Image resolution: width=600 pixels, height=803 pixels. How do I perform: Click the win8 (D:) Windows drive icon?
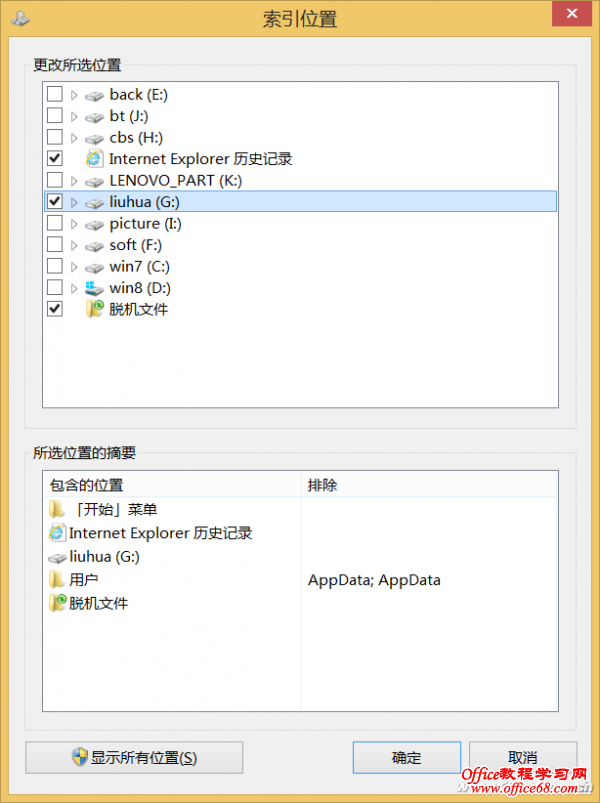(x=94, y=288)
